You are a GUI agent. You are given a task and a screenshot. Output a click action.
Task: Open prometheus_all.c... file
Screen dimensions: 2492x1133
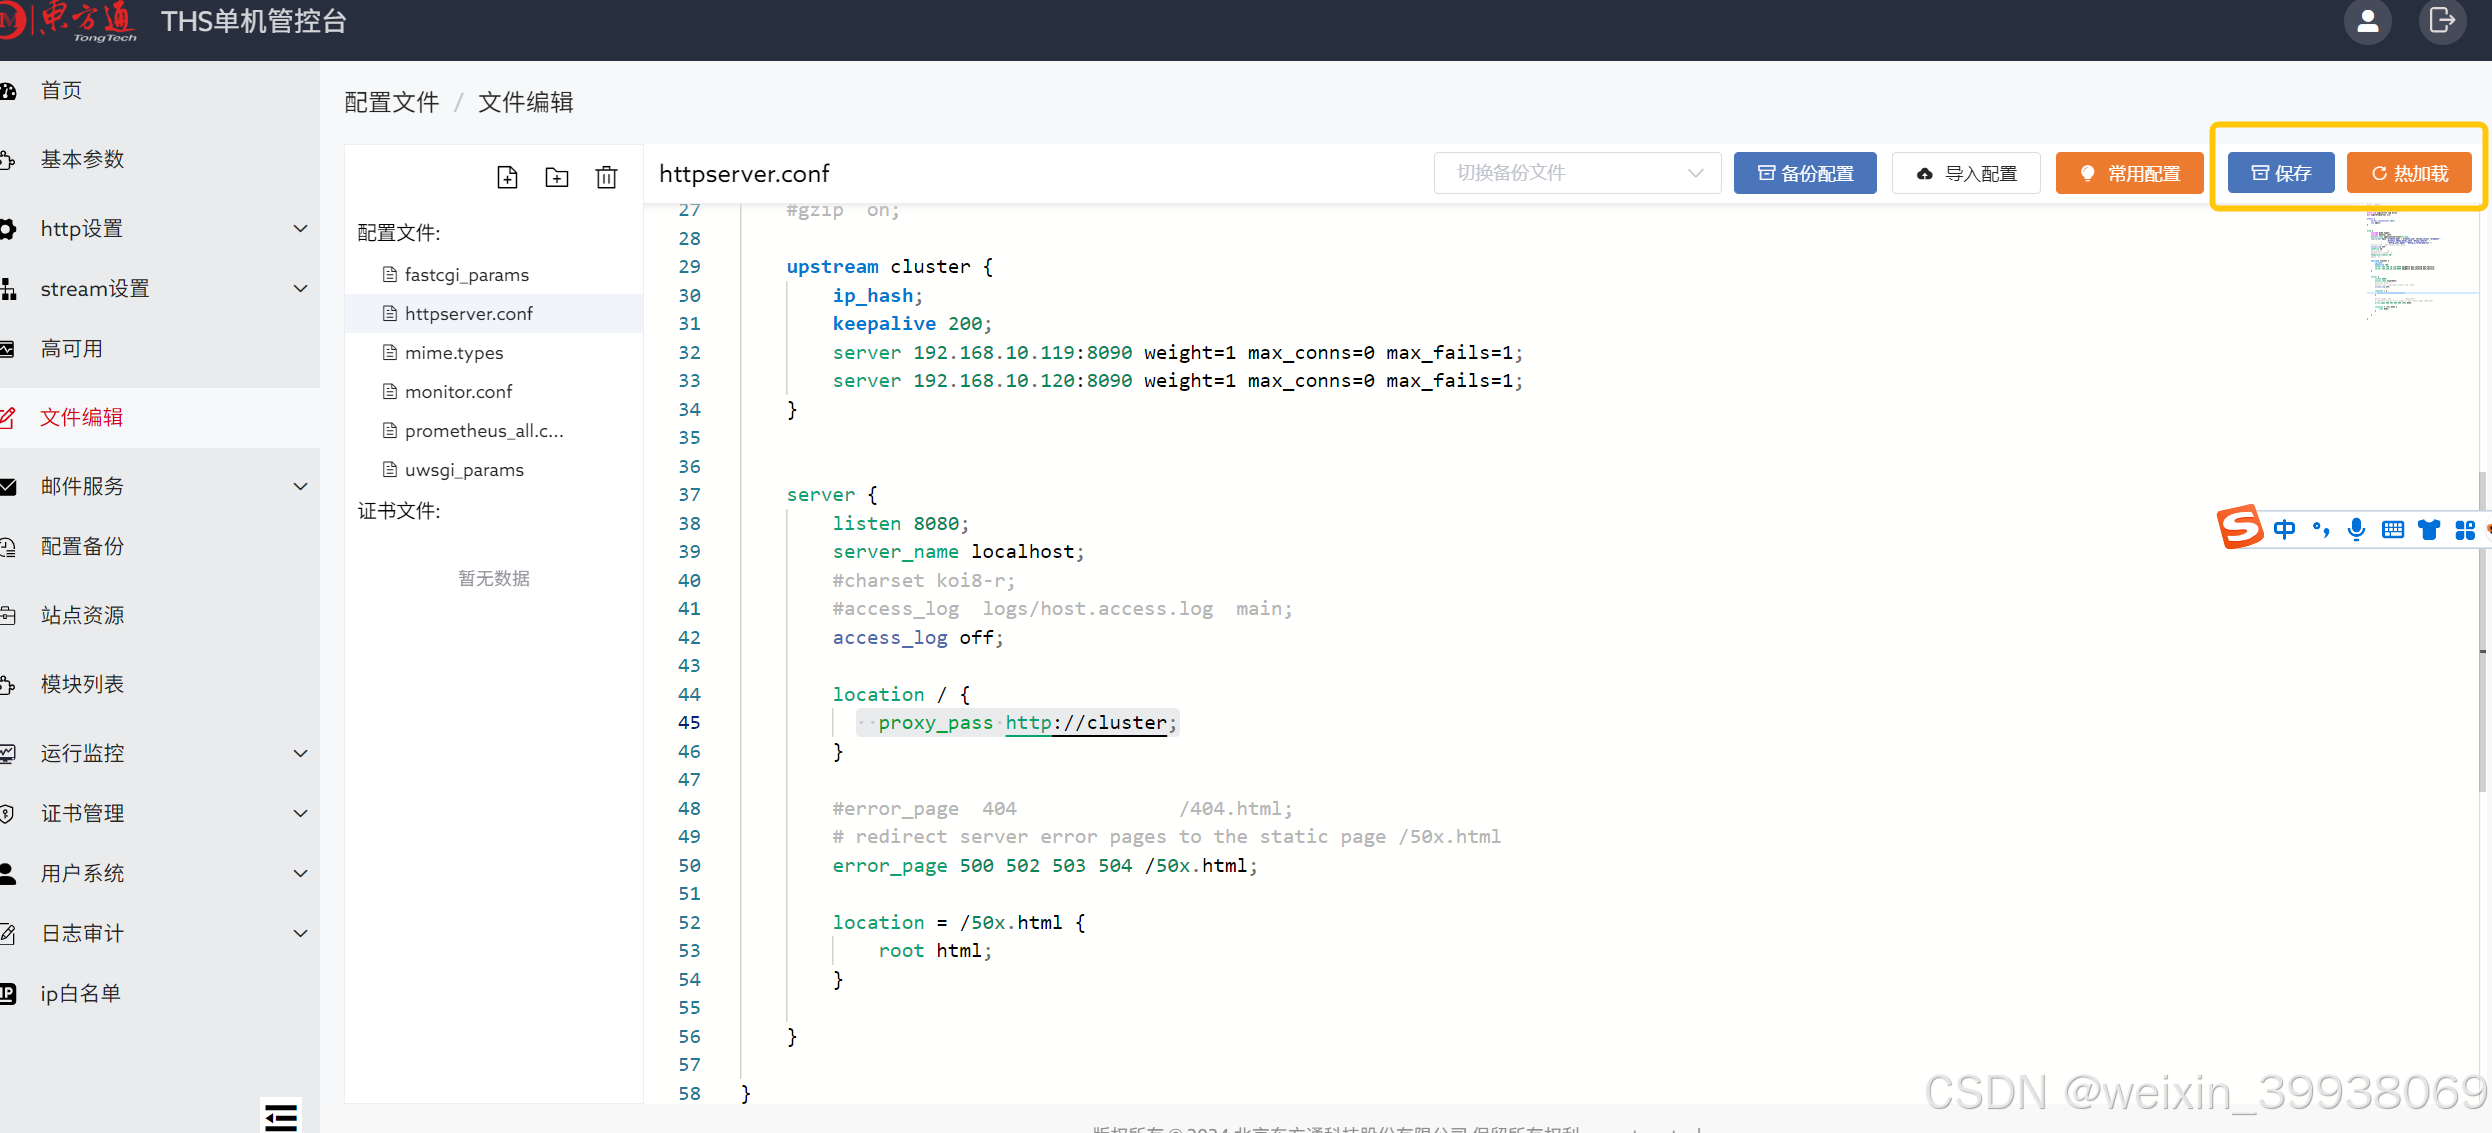click(x=494, y=431)
